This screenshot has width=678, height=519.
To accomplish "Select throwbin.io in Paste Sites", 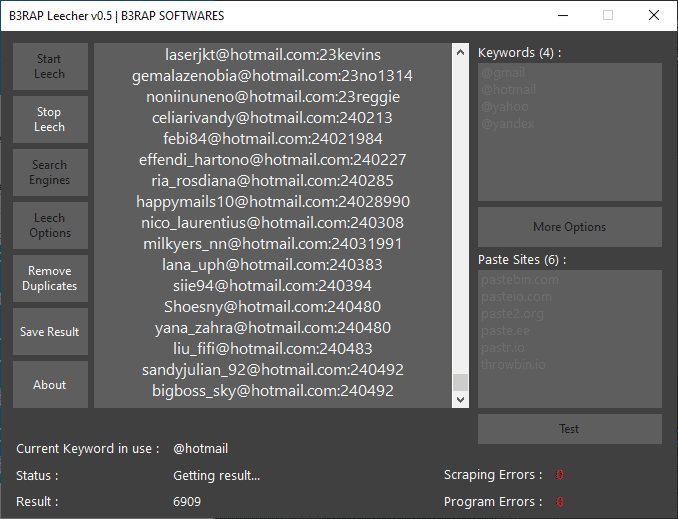I will click(x=513, y=365).
